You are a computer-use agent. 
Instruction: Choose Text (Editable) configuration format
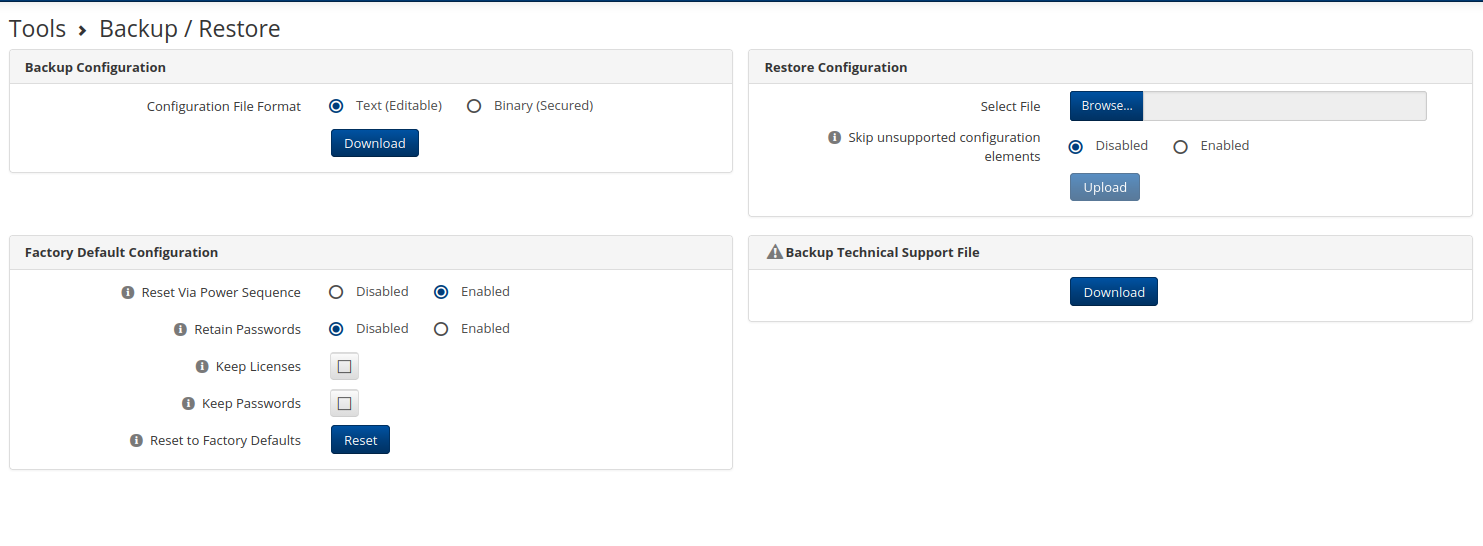[336, 106]
